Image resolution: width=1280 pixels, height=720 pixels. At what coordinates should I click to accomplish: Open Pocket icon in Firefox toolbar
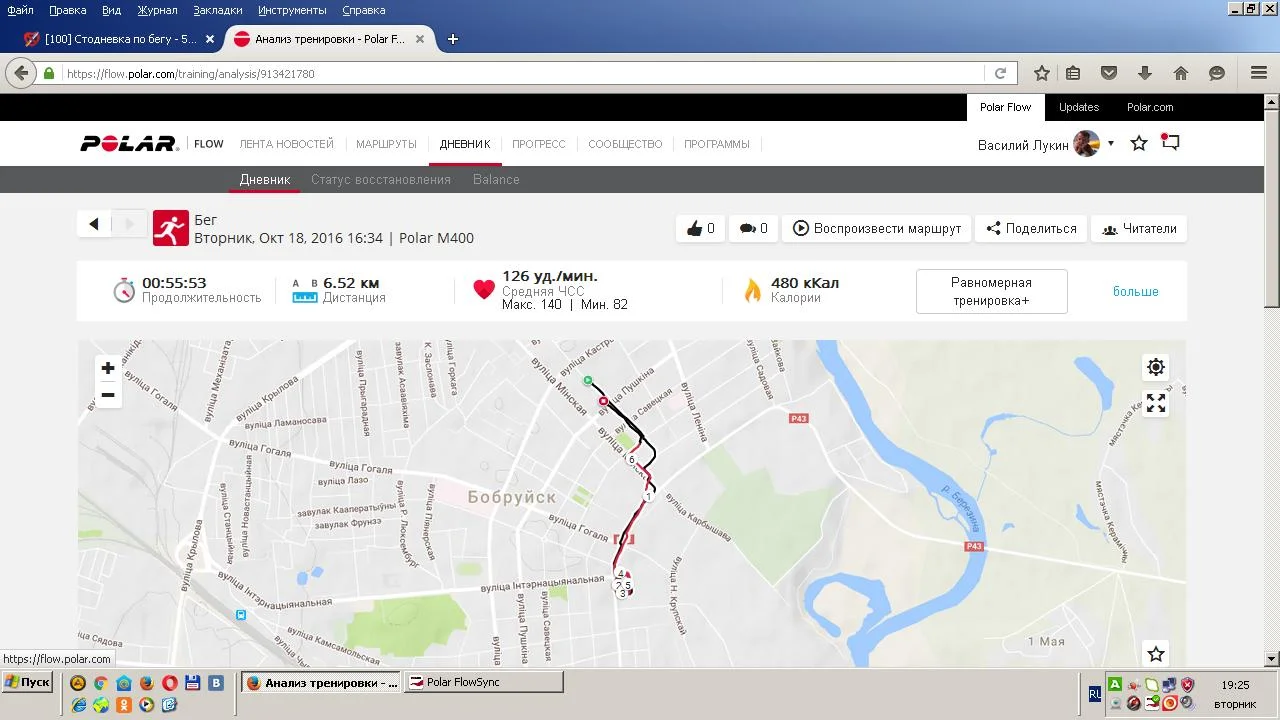pos(1109,73)
